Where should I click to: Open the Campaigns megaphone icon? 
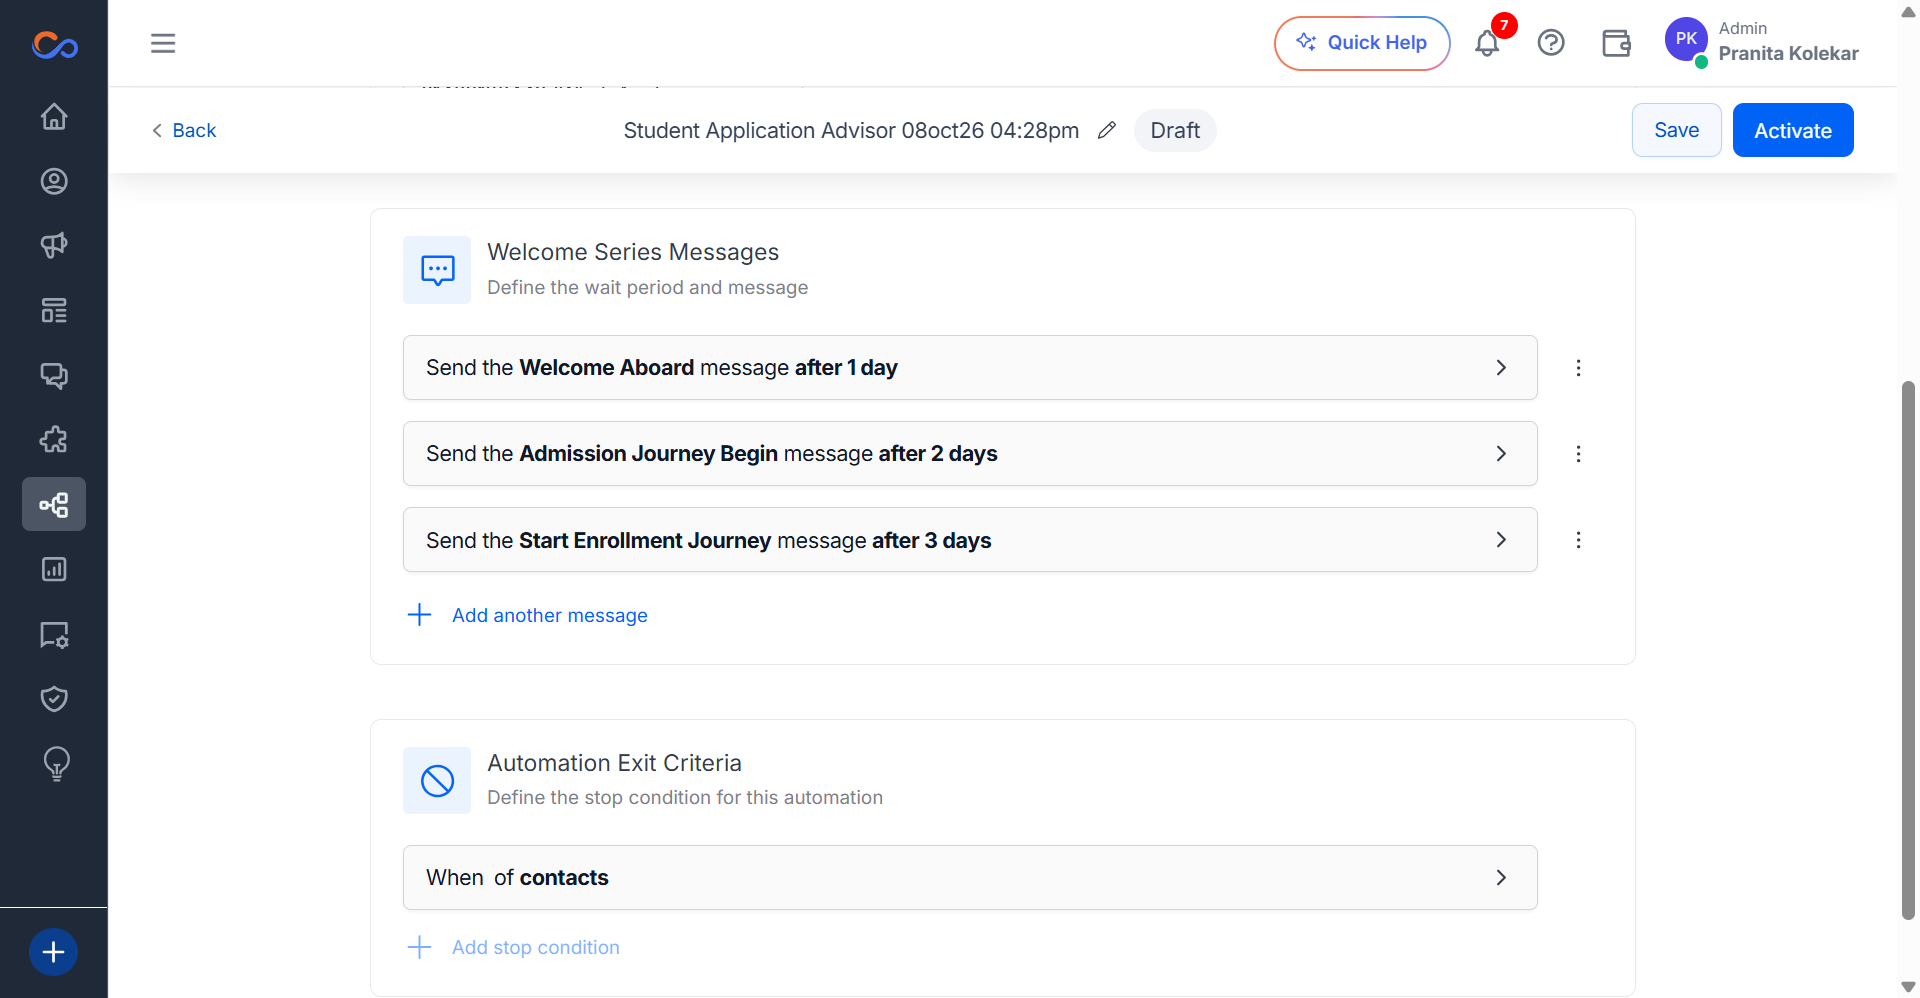tap(54, 245)
